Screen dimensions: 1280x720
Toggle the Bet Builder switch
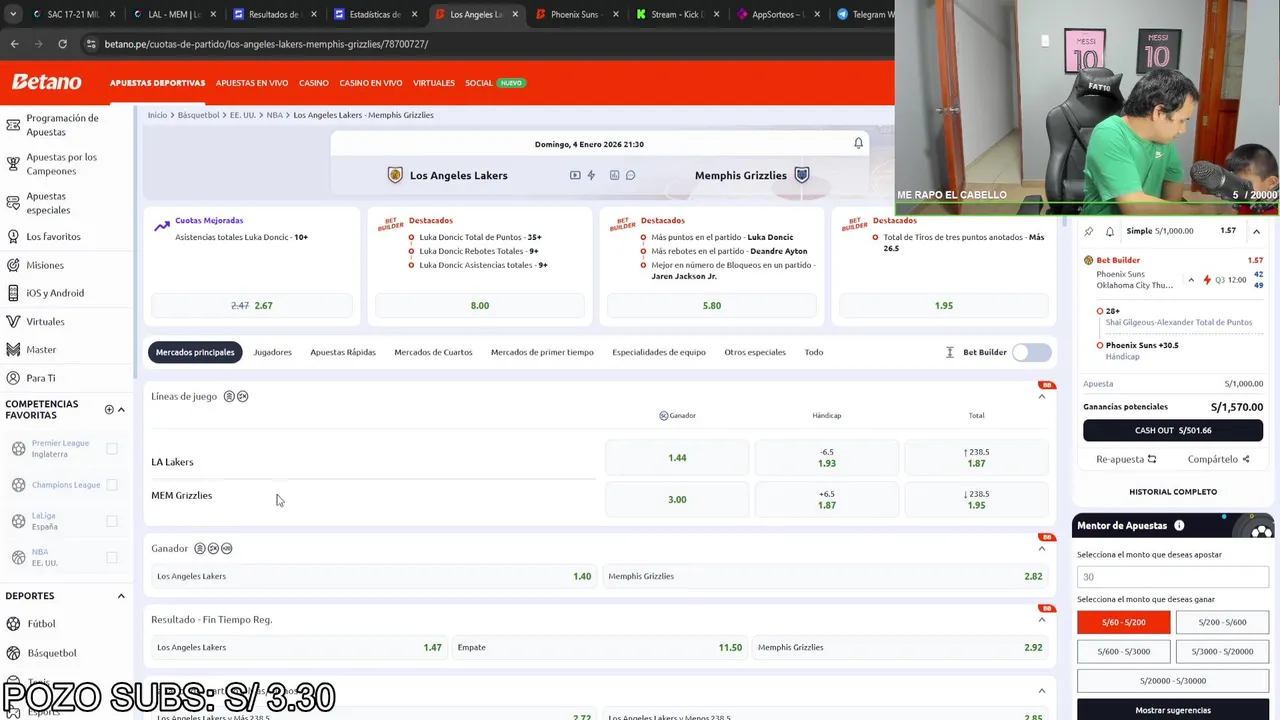pos(1031,352)
